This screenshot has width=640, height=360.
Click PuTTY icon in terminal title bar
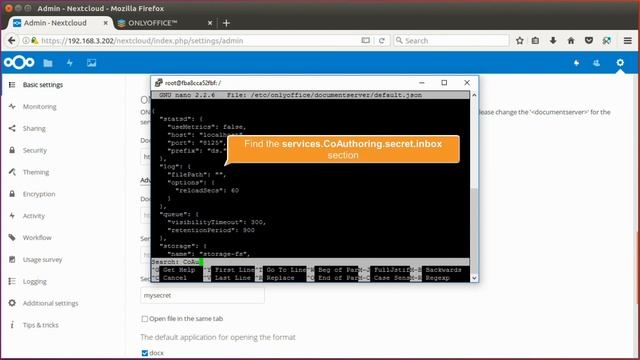coord(158,83)
